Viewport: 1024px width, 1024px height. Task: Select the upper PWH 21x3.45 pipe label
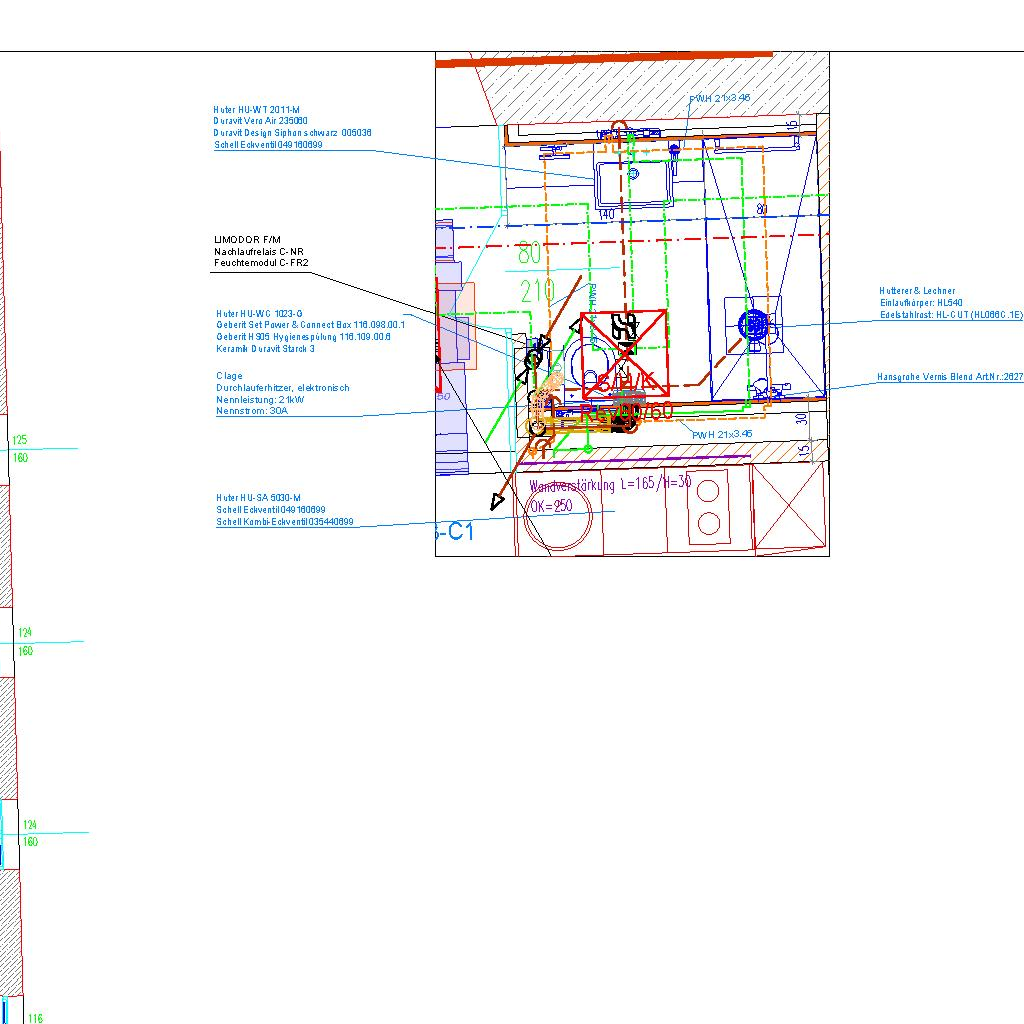tap(719, 98)
